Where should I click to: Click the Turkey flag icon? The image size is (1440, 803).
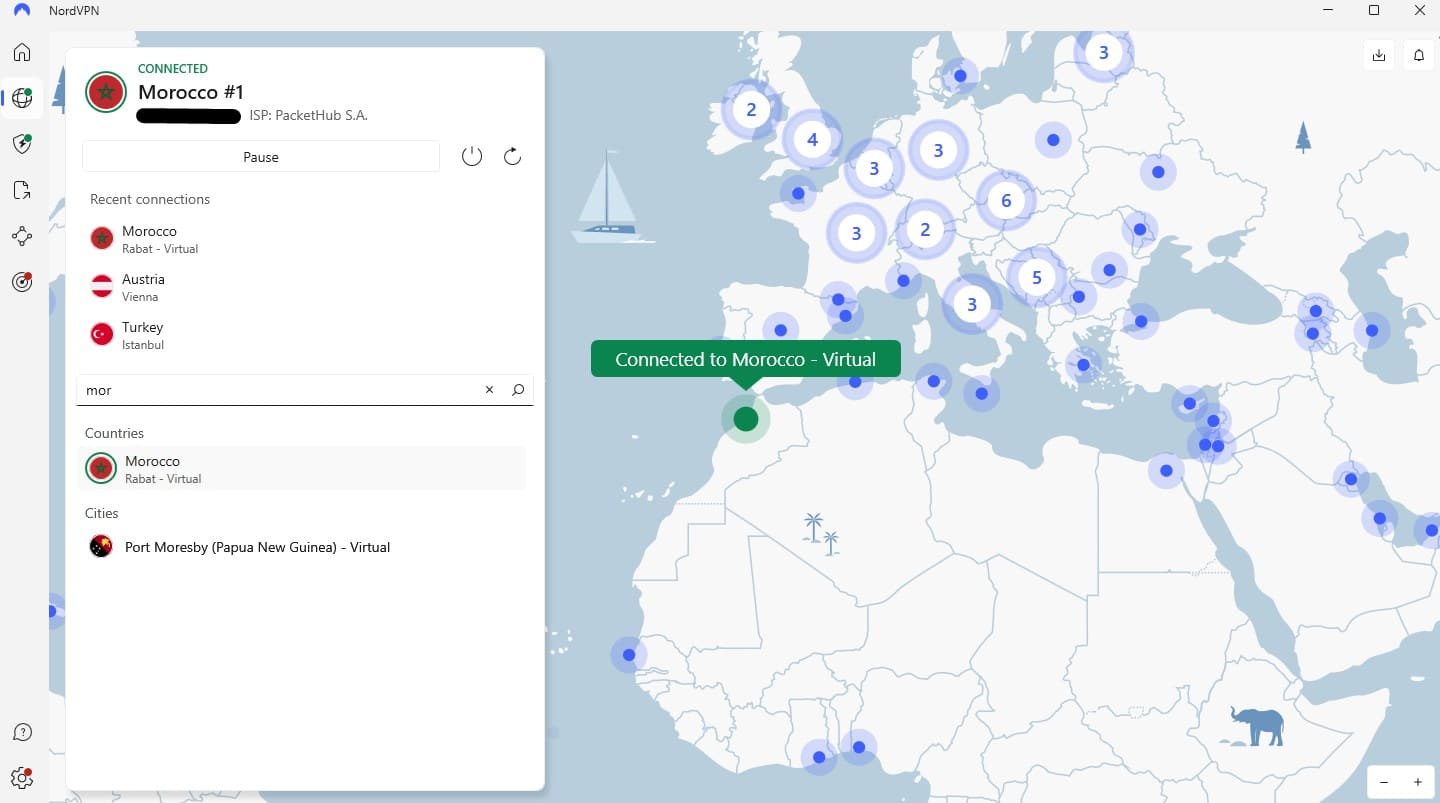tap(102, 334)
